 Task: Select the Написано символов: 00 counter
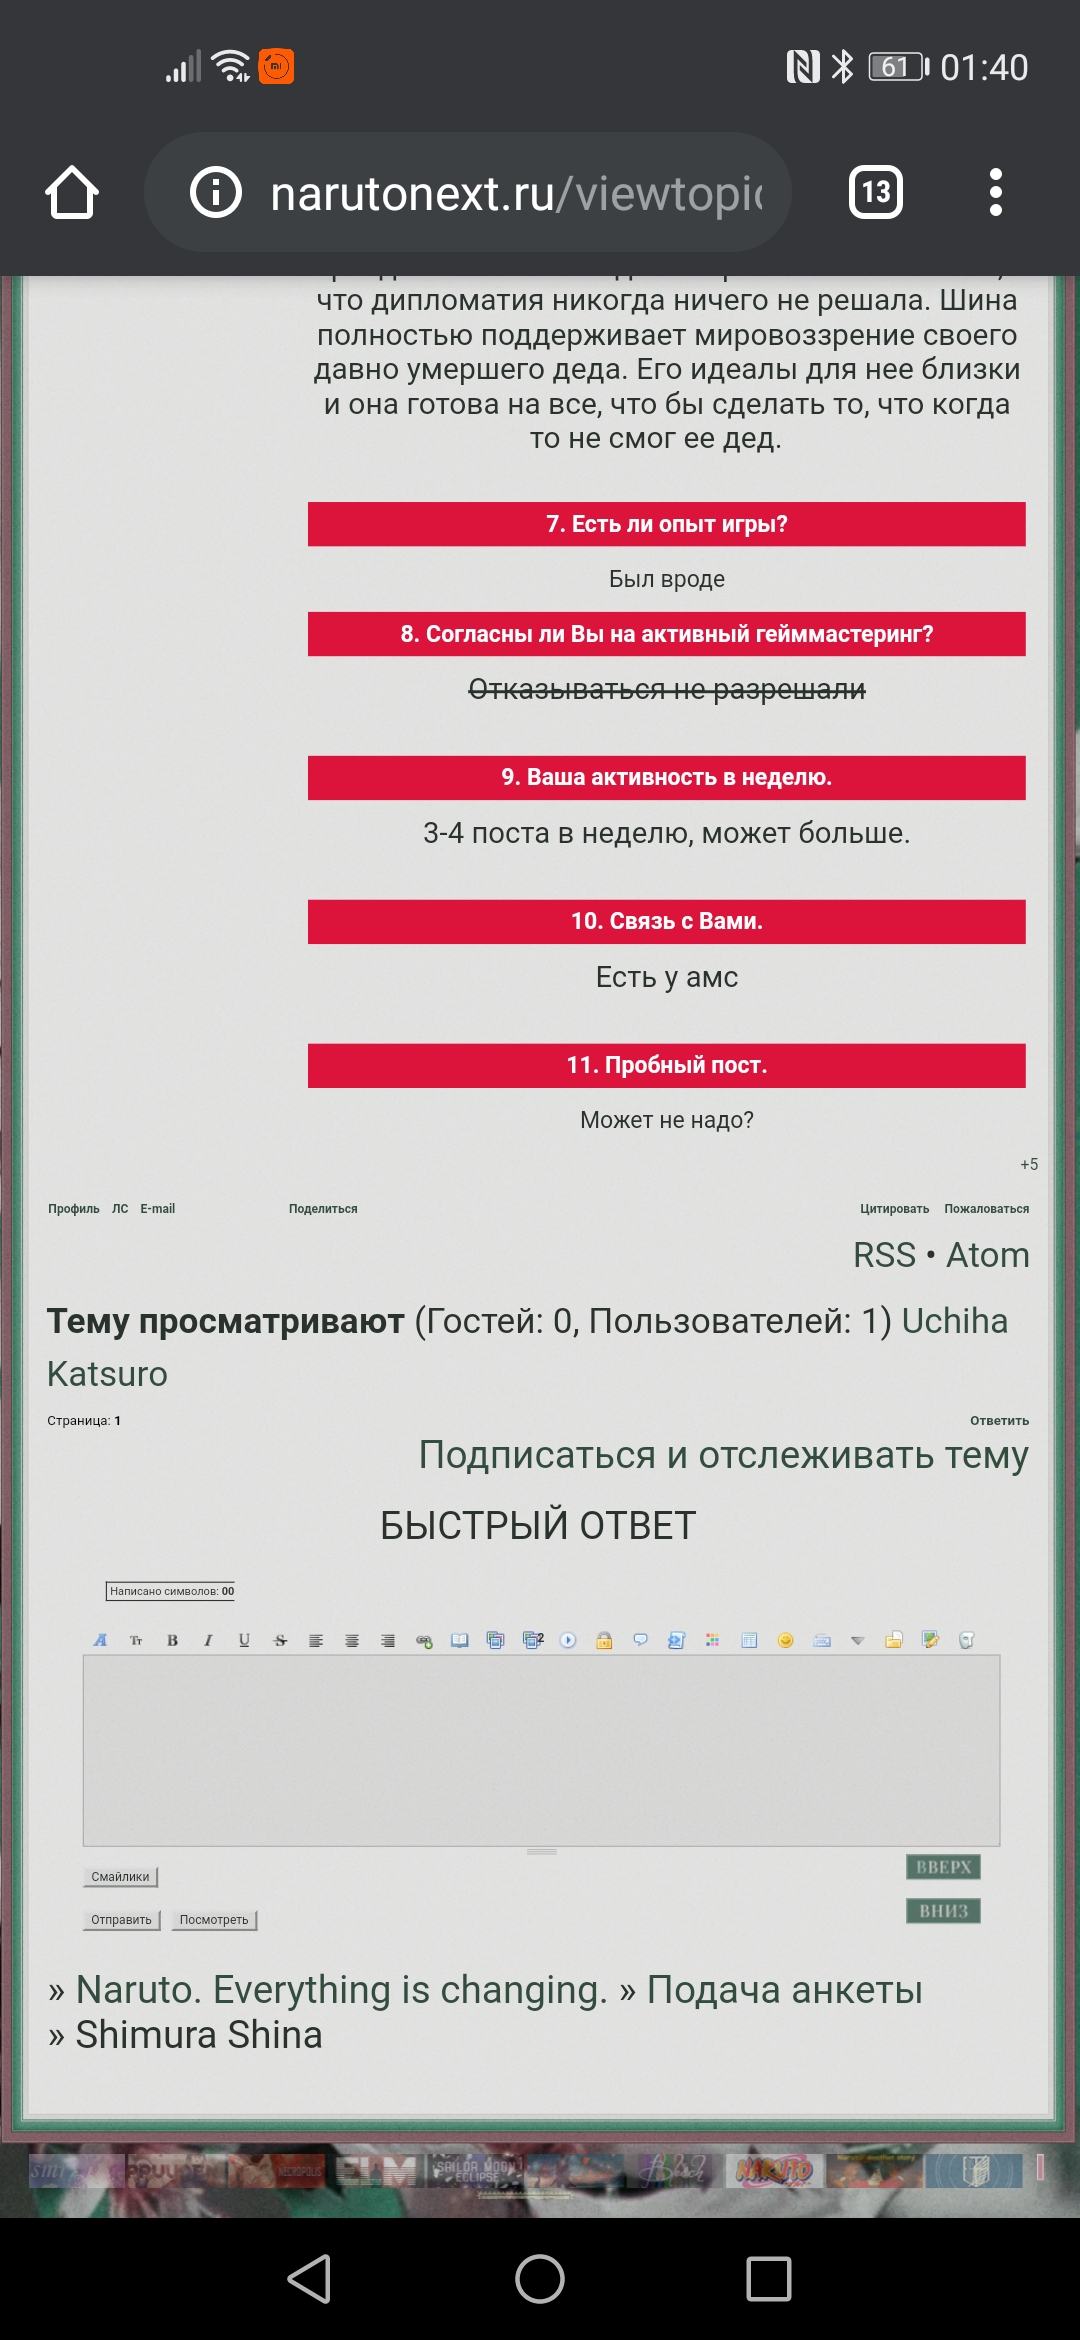pyautogui.click(x=172, y=1591)
